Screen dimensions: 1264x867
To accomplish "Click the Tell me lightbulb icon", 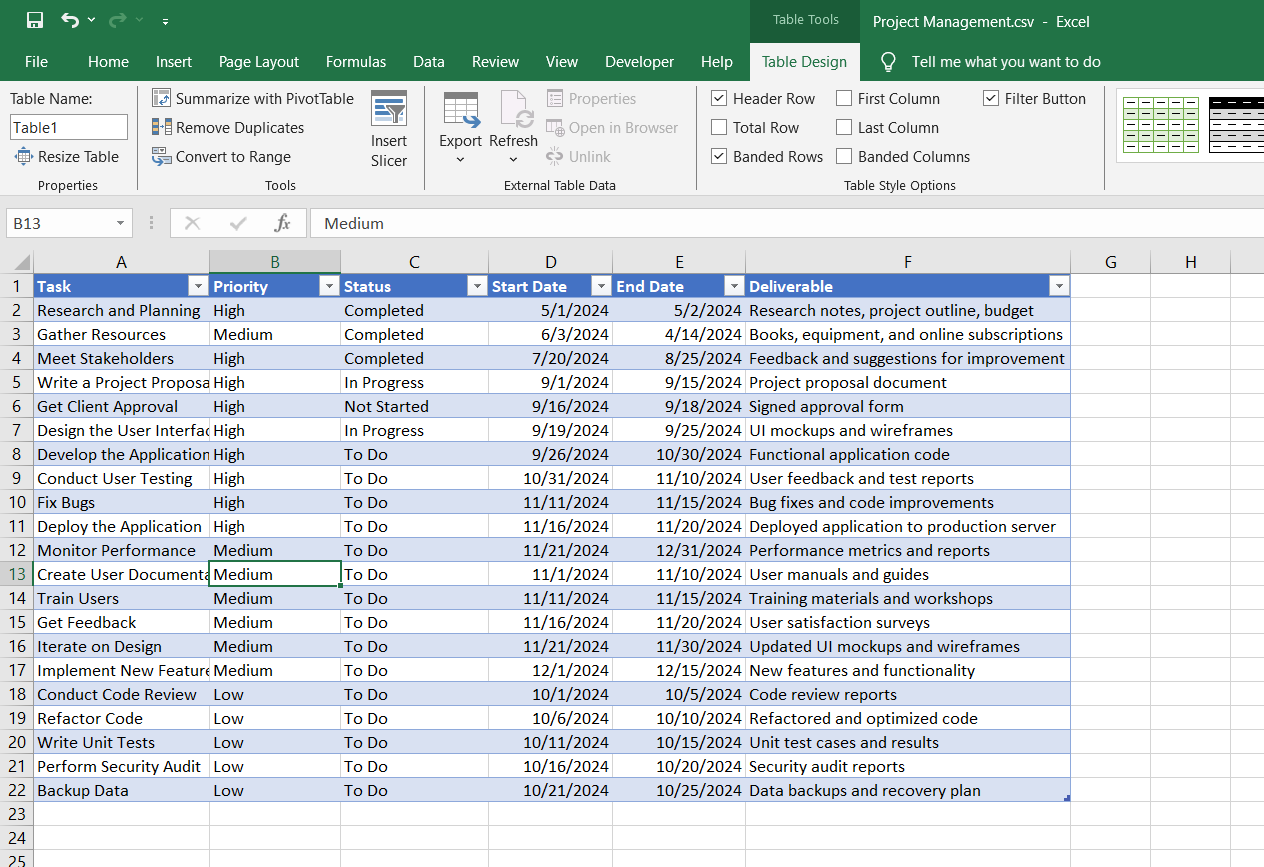I will tap(888, 61).
